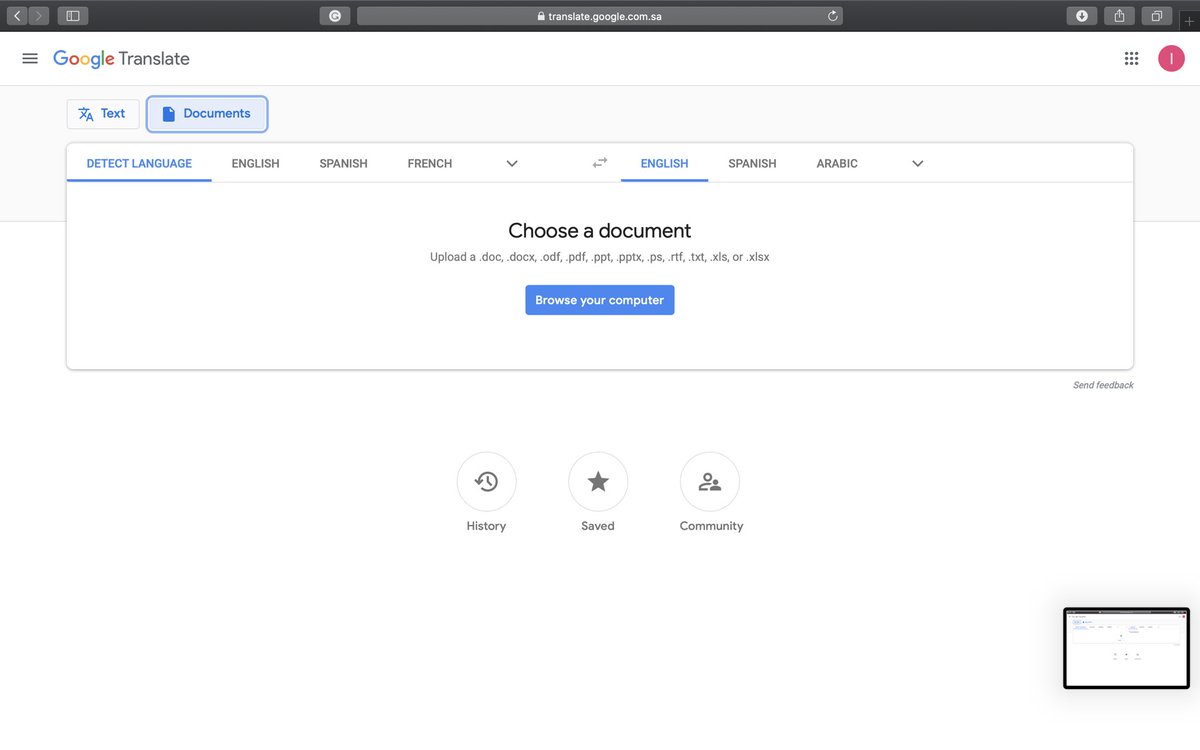
Task: Select the Documents mode button
Action: pyautogui.click(x=207, y=114)
